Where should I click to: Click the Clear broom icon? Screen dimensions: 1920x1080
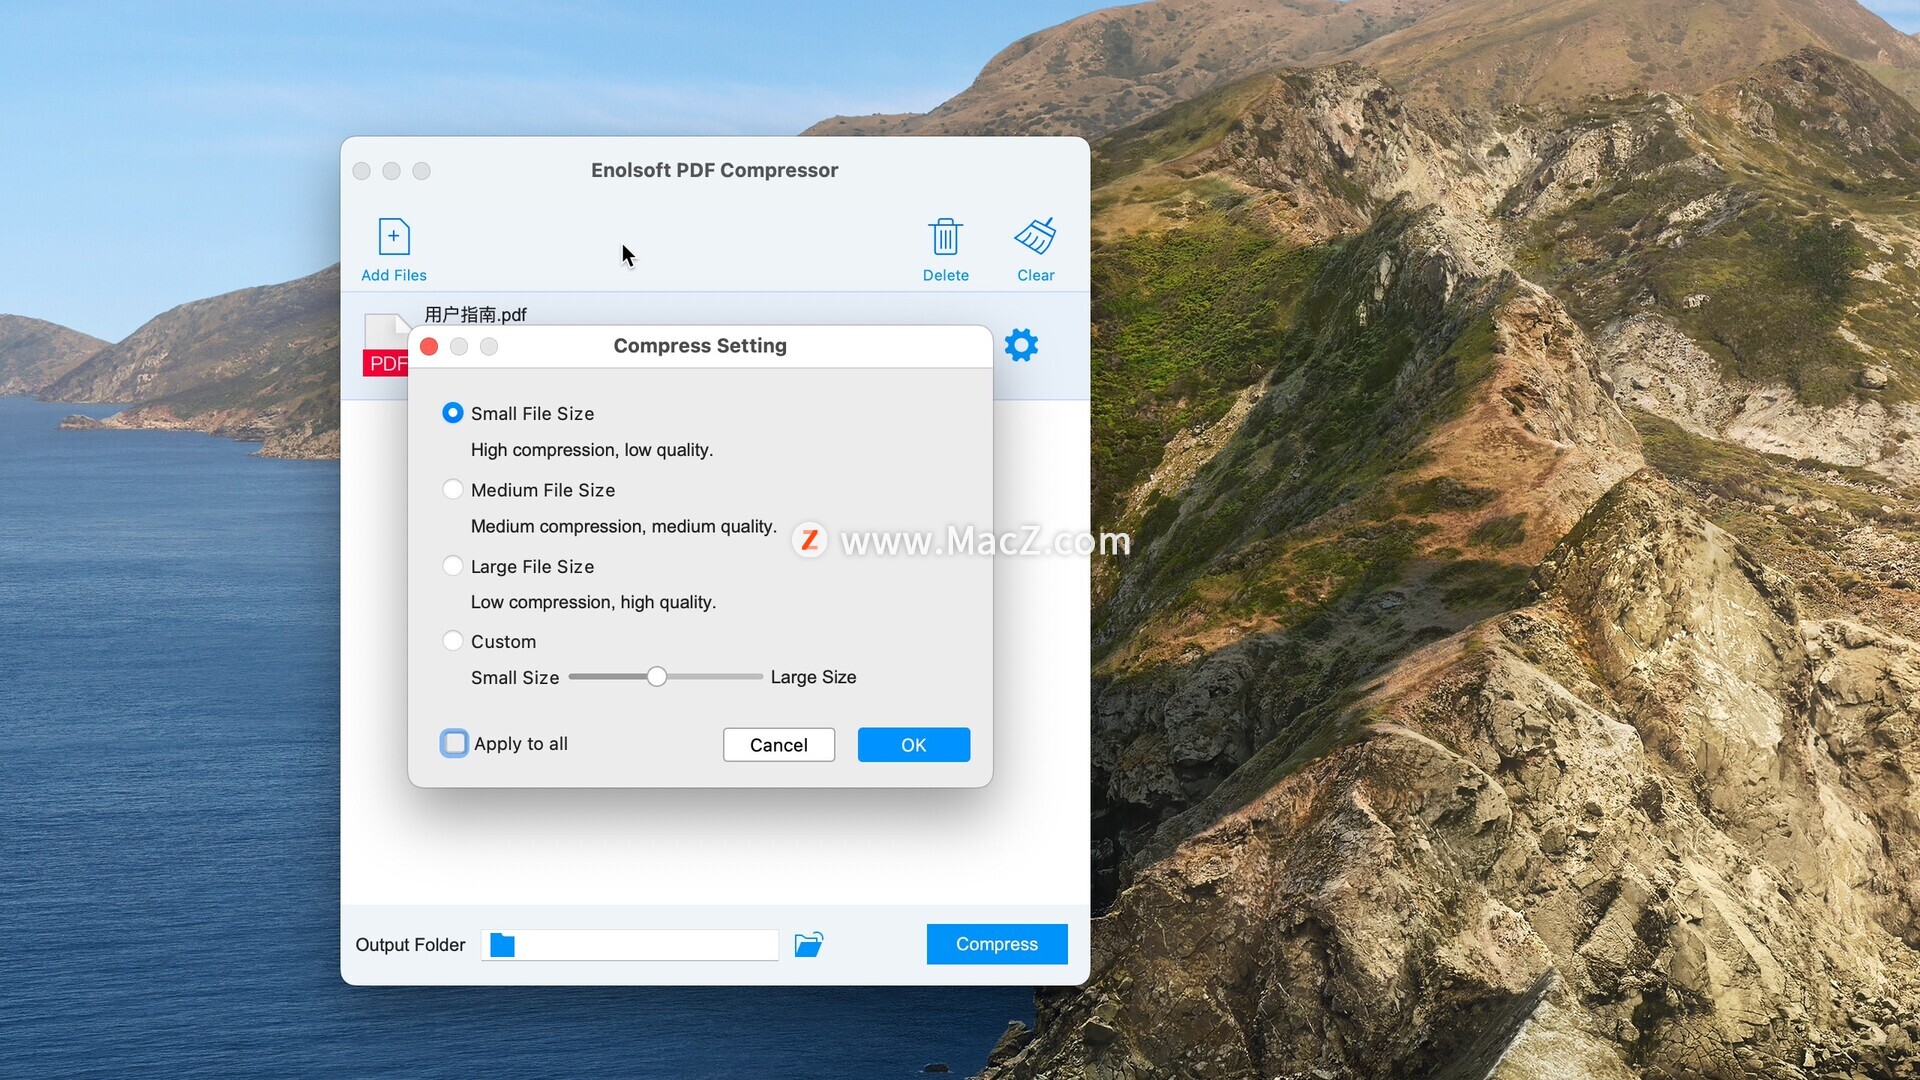pos(1035,237)
